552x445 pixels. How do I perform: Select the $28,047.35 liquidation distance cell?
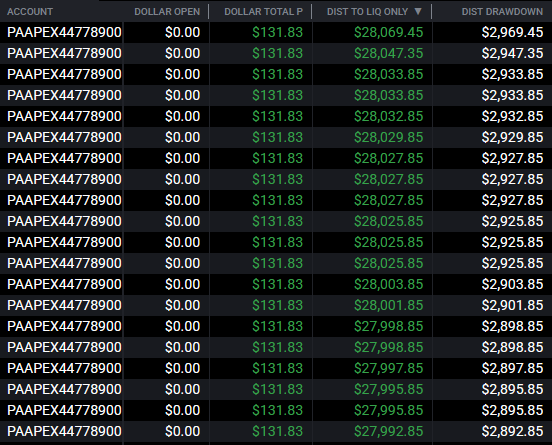(388, 54)
